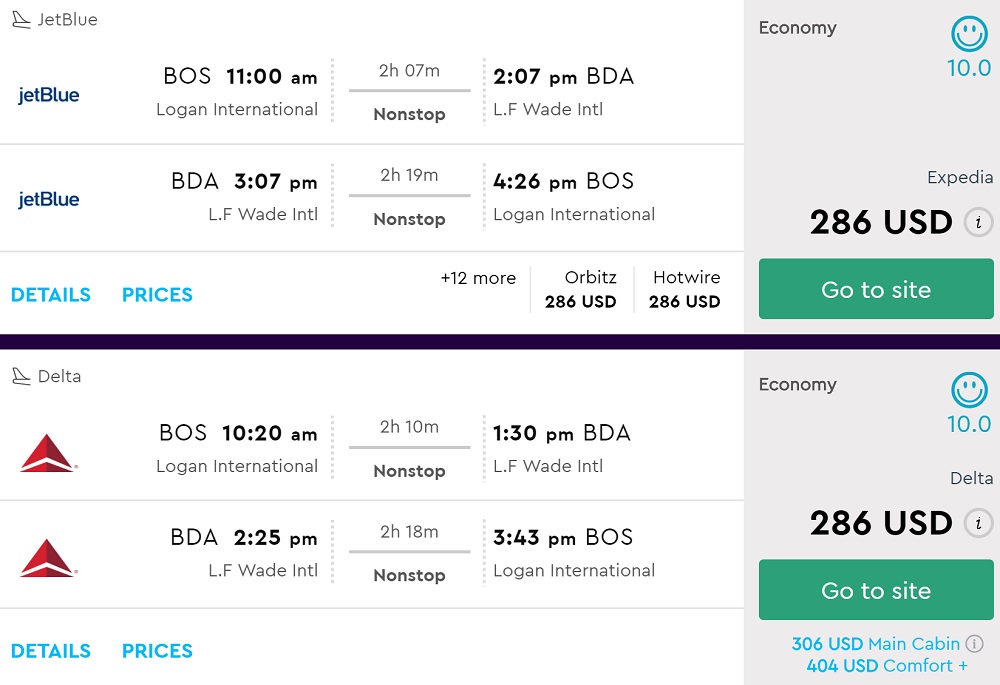Screen dimensions: 1000x685
Task: Click the Main Cabin info icon
Action: click(x=975, y=644)
